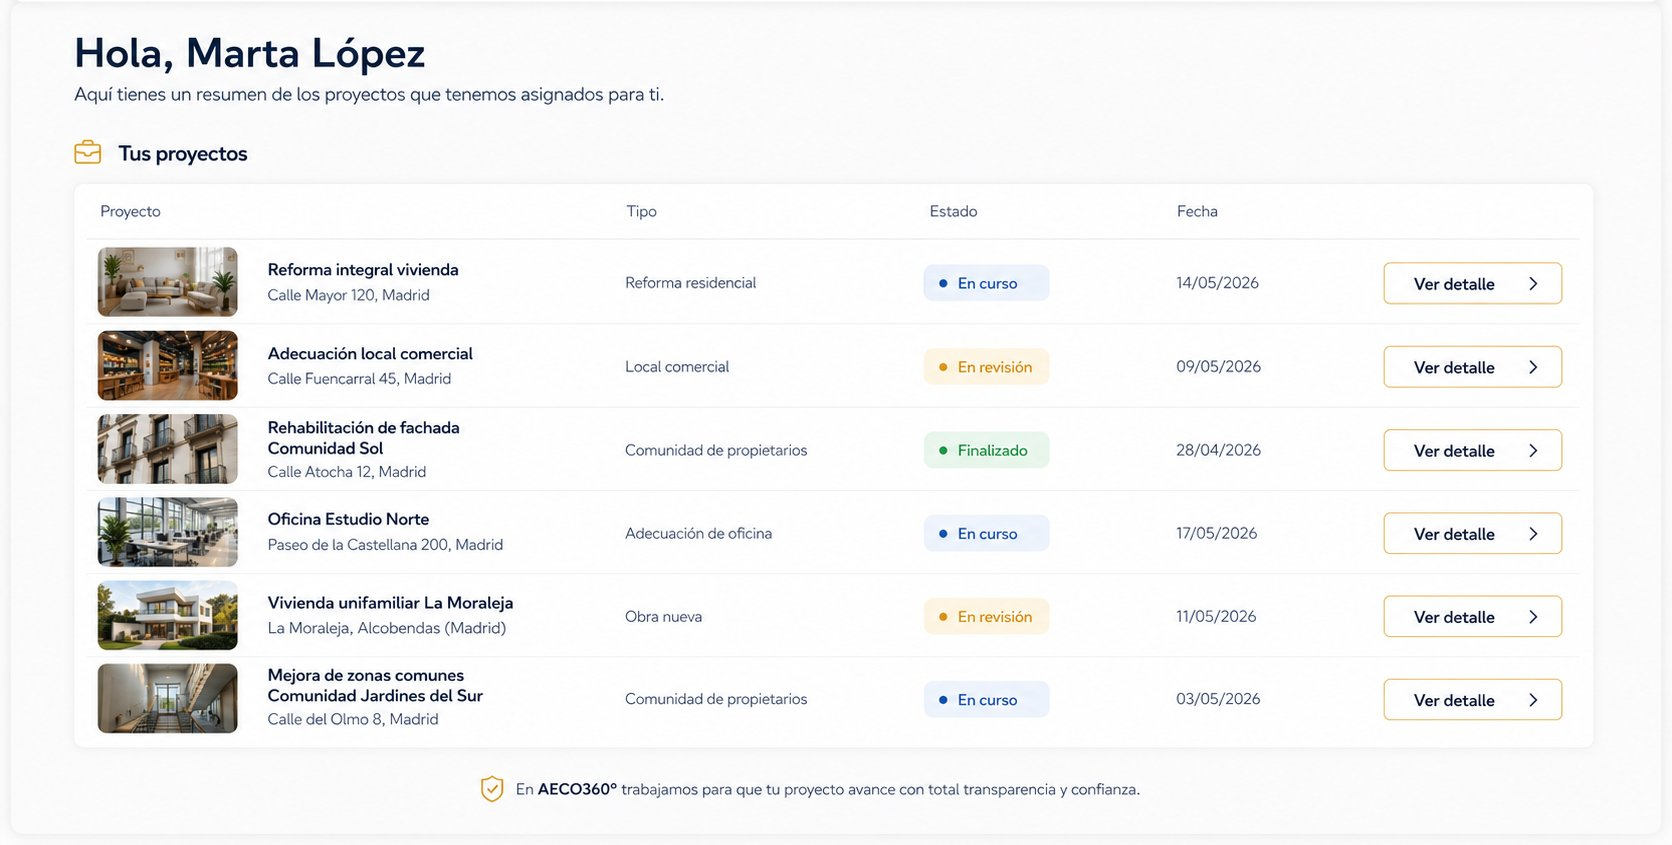Click the Estado column header
Screen dimensions: 1672x845
tap(953, 211)
